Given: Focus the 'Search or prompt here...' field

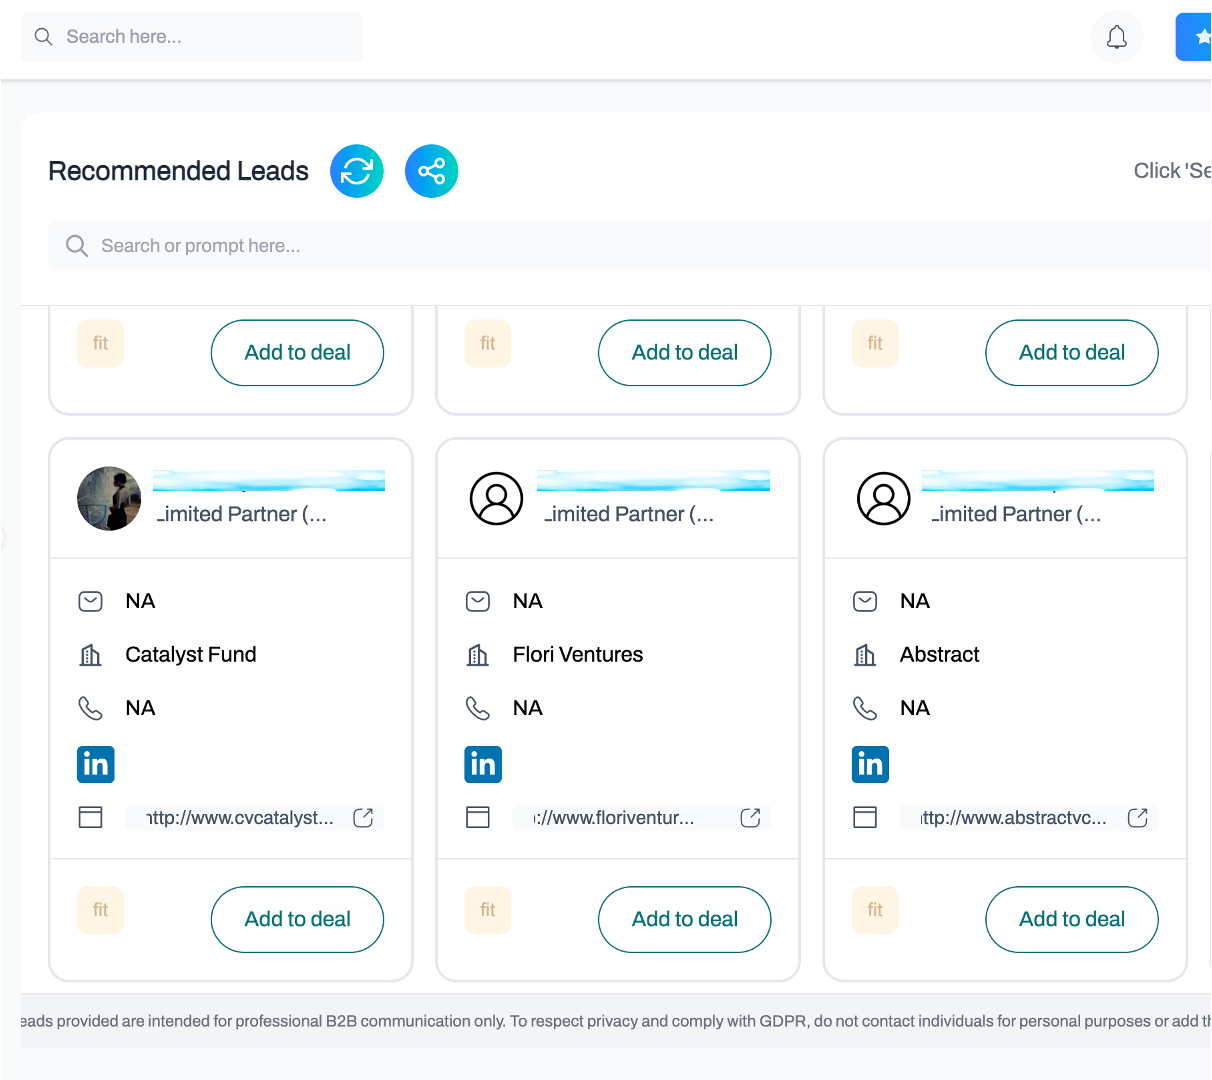Looking at the screenshot, I should [x=630, y=246].
